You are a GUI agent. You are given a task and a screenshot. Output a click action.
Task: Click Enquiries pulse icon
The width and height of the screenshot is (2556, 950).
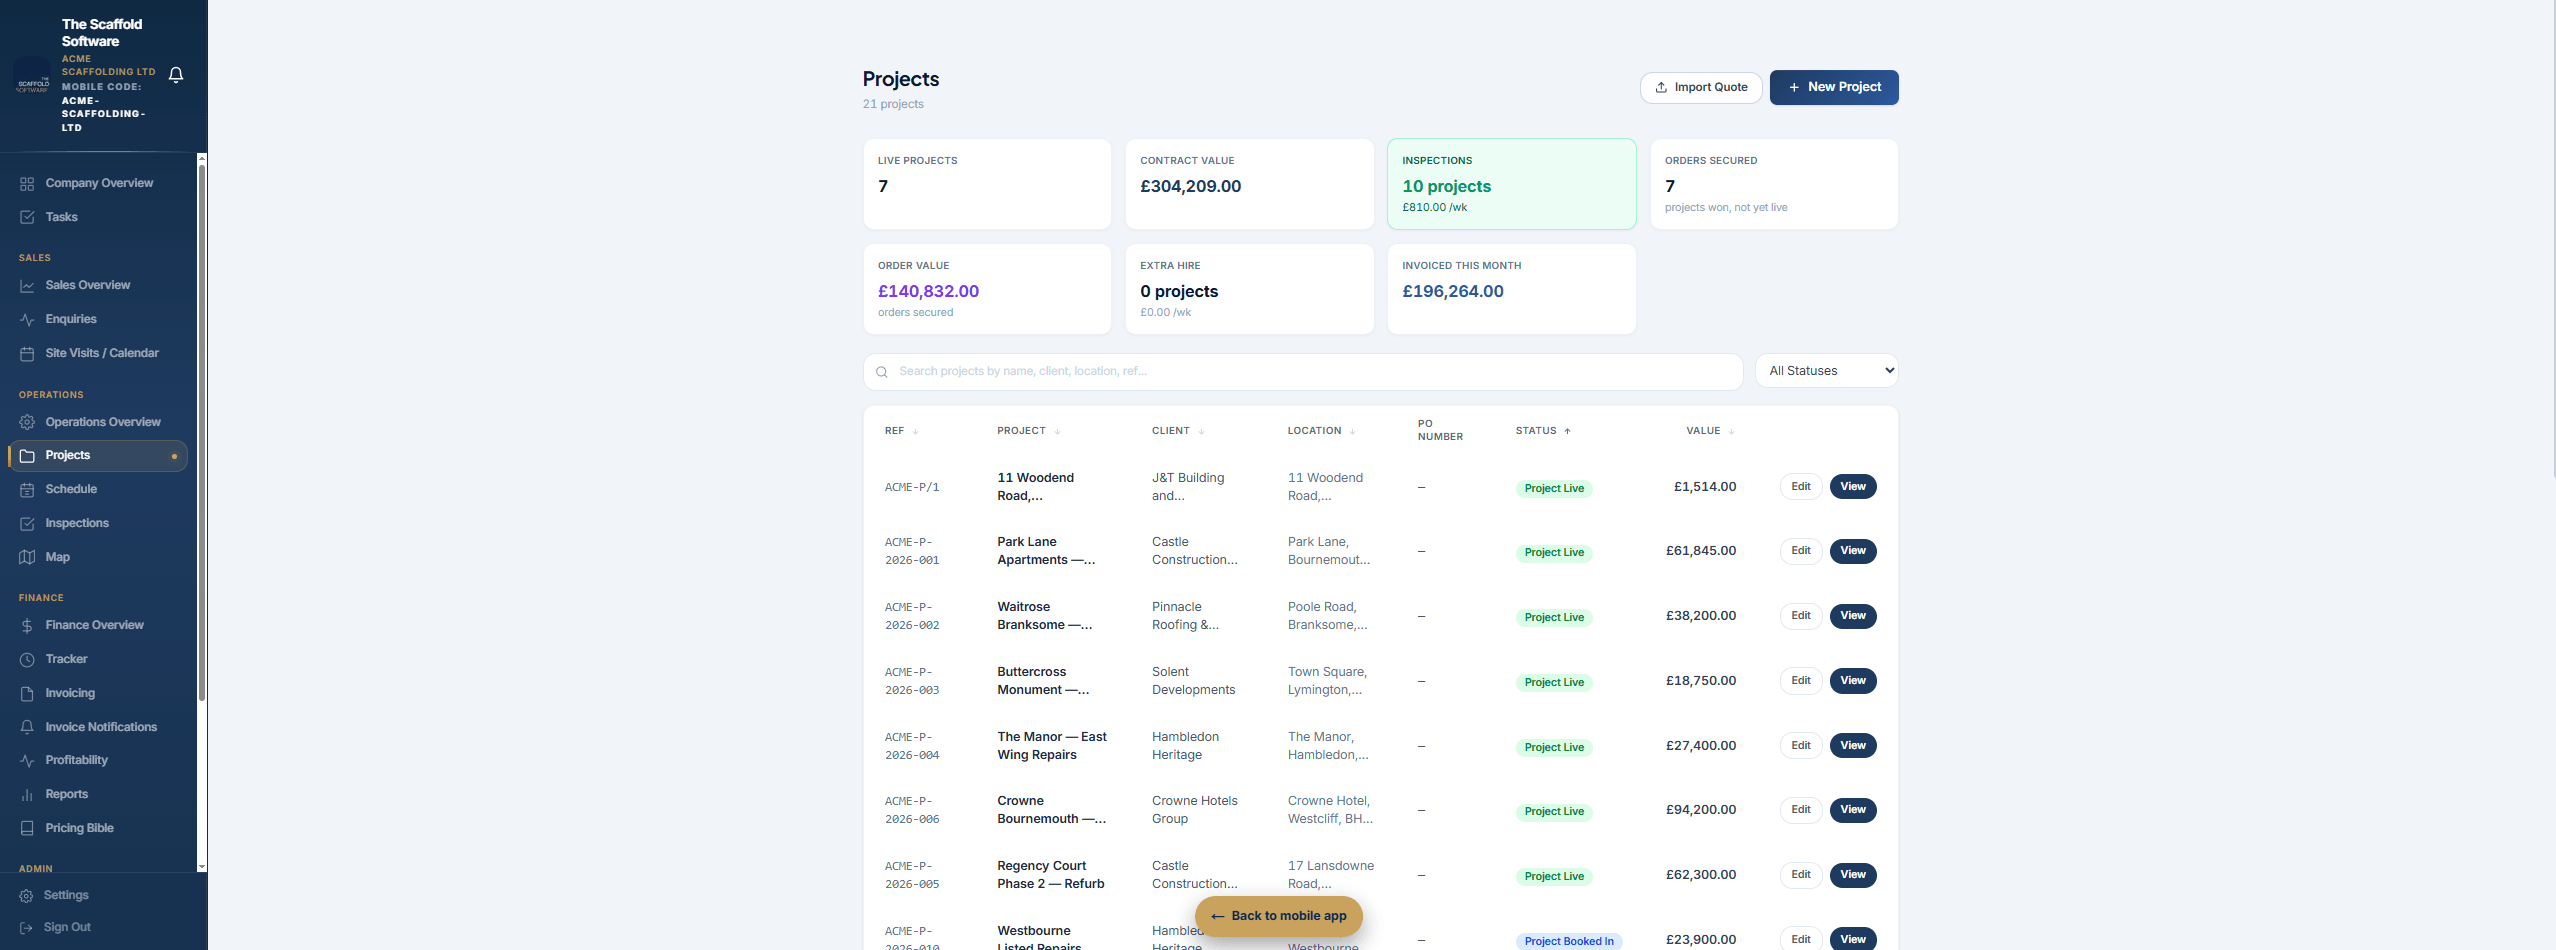(x=27, y=320)
